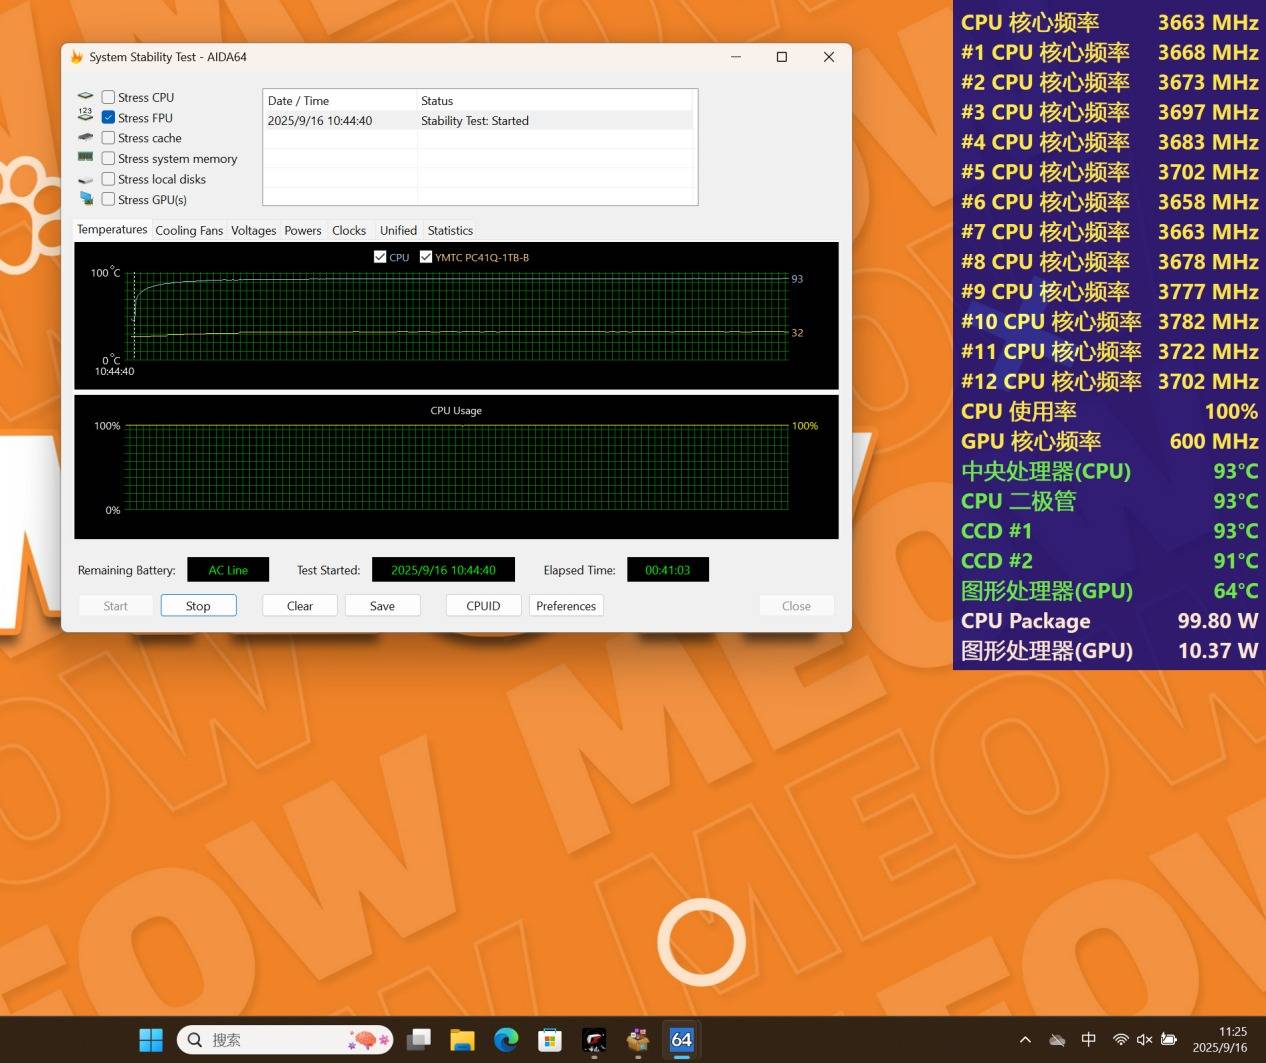Launch Microsoft Edge from the taskbar
Screen dimensions: 1266x1063
tap(506, 1040)
